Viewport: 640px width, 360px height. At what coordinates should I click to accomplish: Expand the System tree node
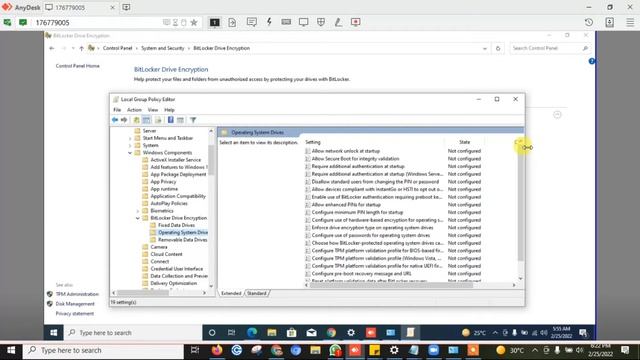click(130, 145)
